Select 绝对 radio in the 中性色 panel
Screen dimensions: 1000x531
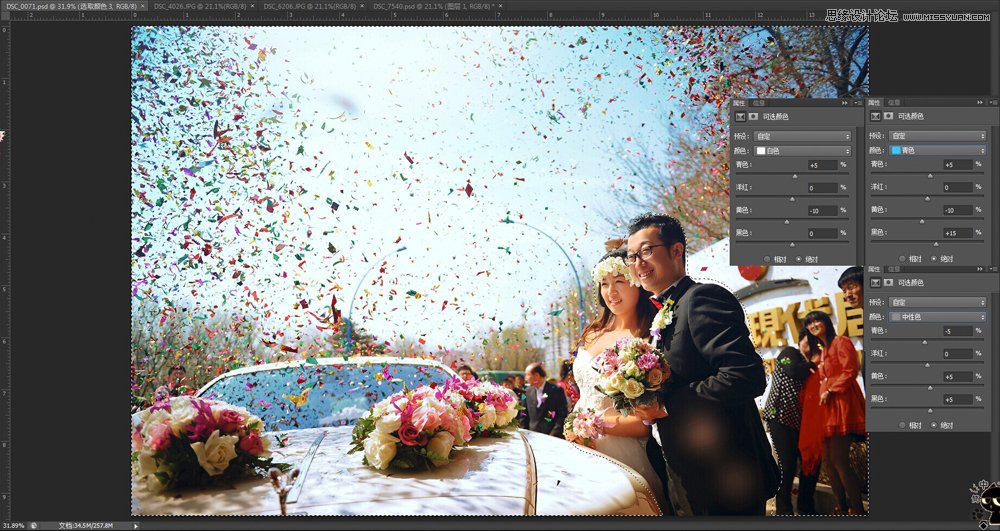[934, 425]
